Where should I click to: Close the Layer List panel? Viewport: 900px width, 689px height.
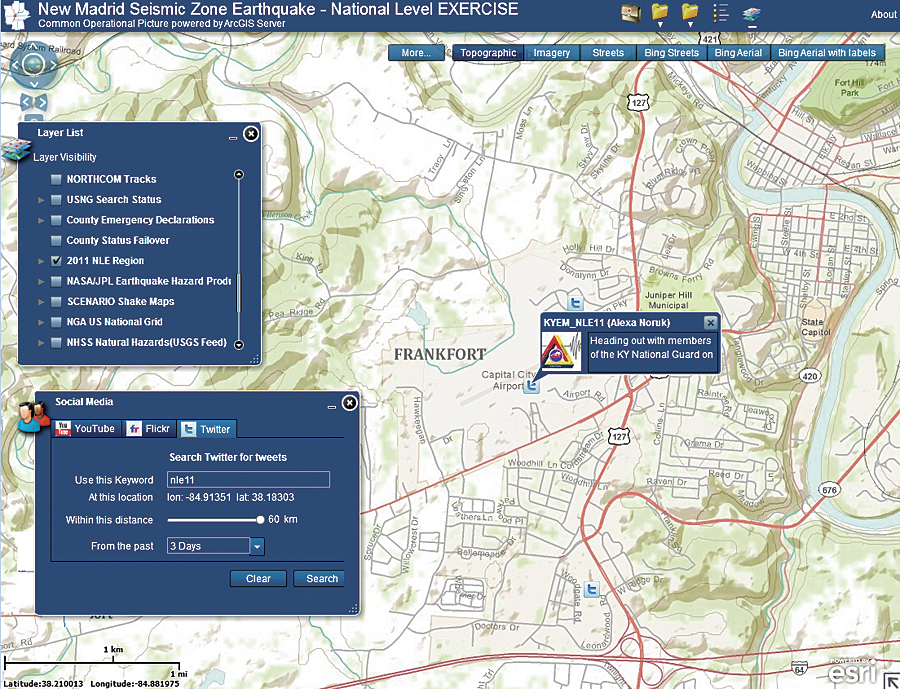click(251, 134)
